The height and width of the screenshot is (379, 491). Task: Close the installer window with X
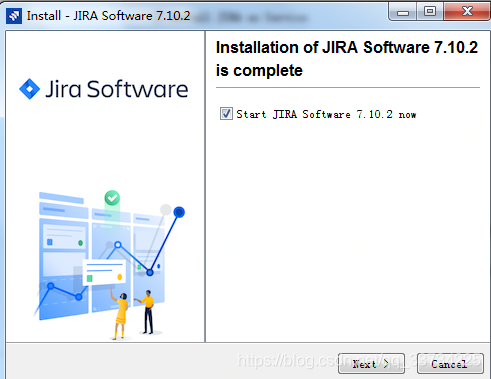pos(467,11)
